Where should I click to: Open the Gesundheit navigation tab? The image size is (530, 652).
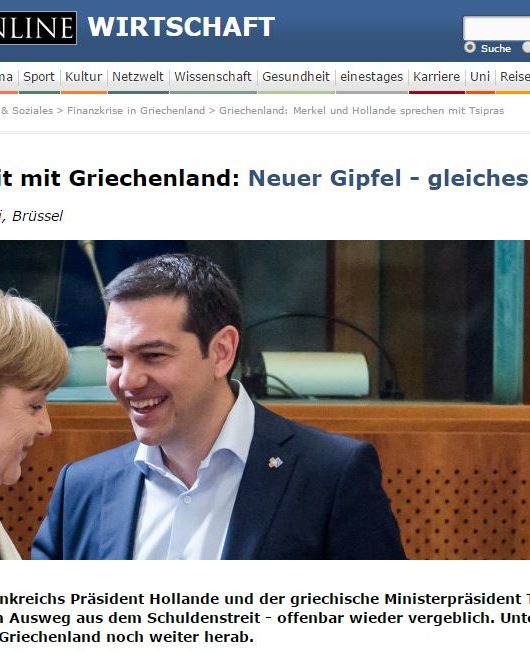(296, 77)
